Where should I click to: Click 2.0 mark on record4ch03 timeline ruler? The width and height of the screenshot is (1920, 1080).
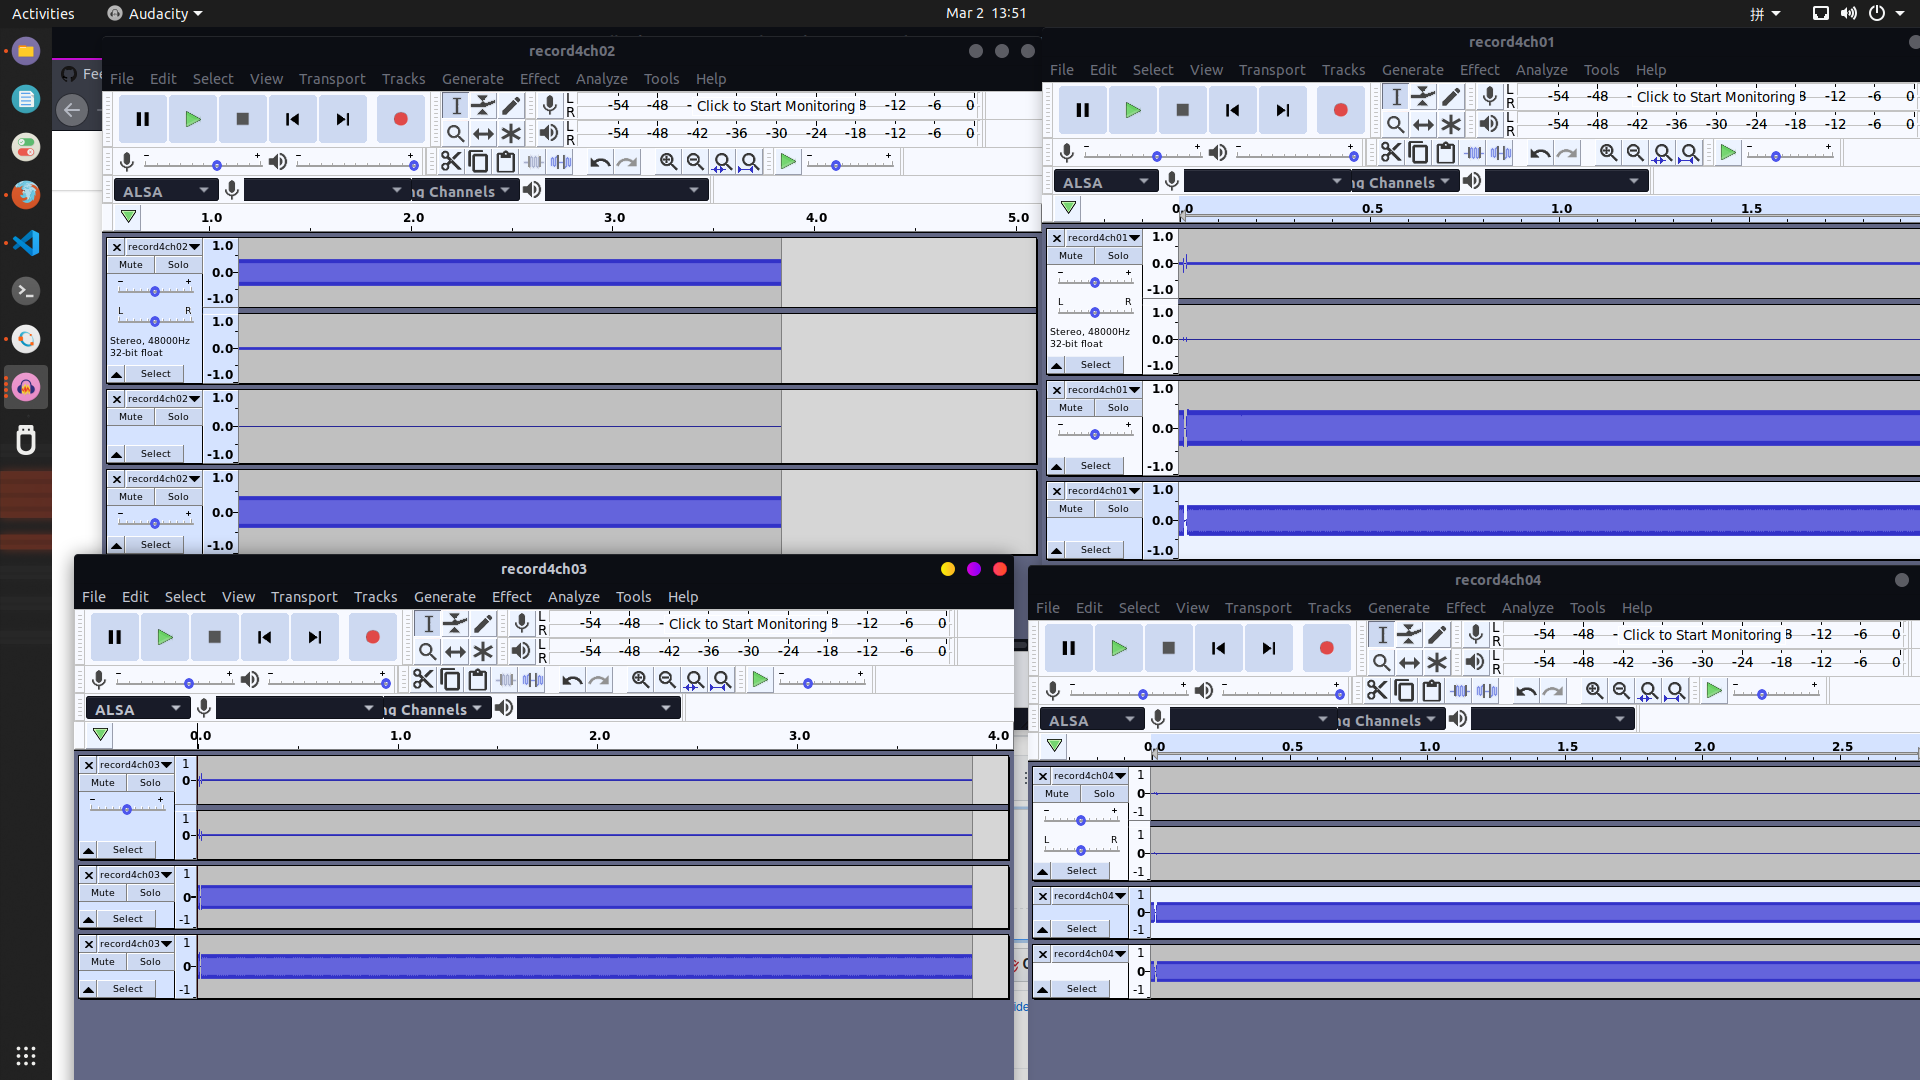click(x=599, y=736)
